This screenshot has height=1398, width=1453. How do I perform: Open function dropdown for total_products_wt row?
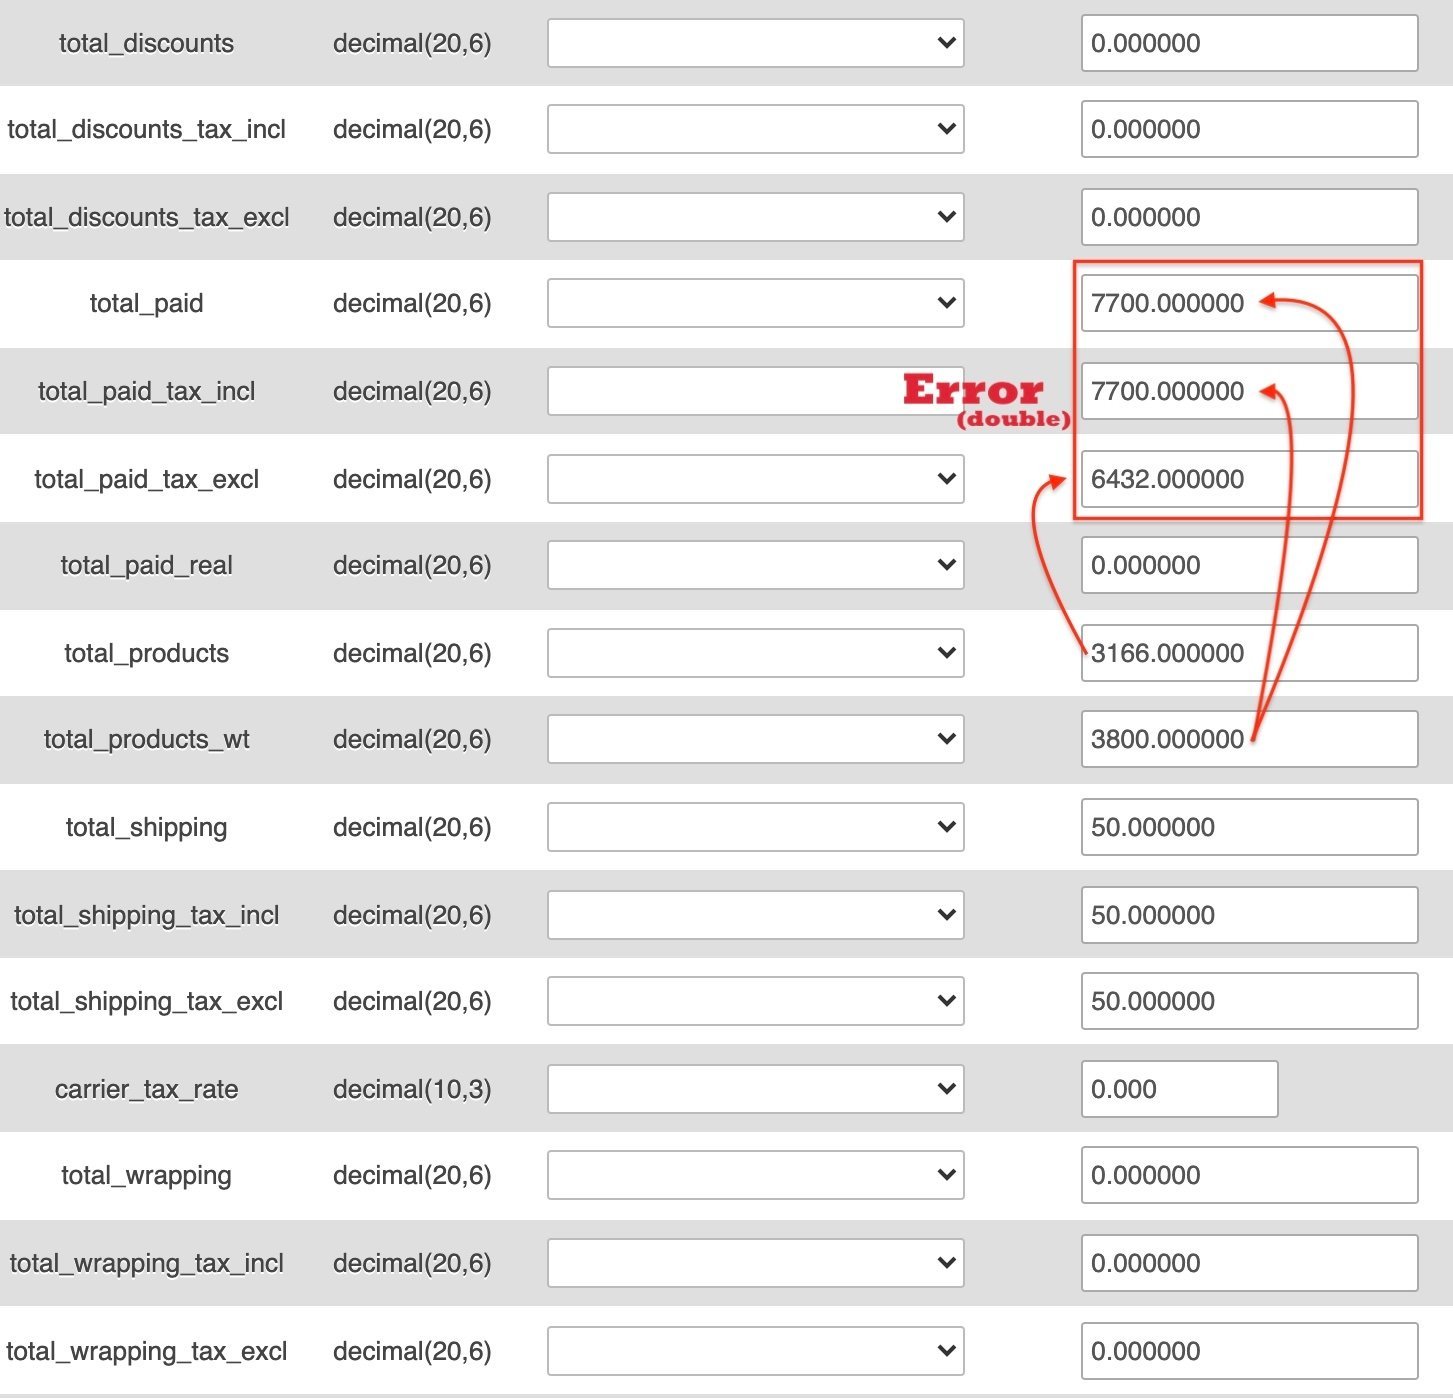pos(755,739)
